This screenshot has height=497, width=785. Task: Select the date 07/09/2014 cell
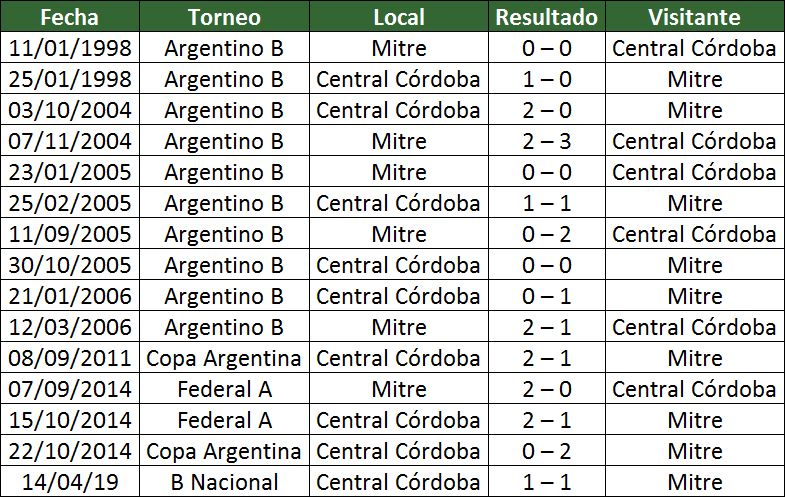pyautogui.click(x=69, y=389)
